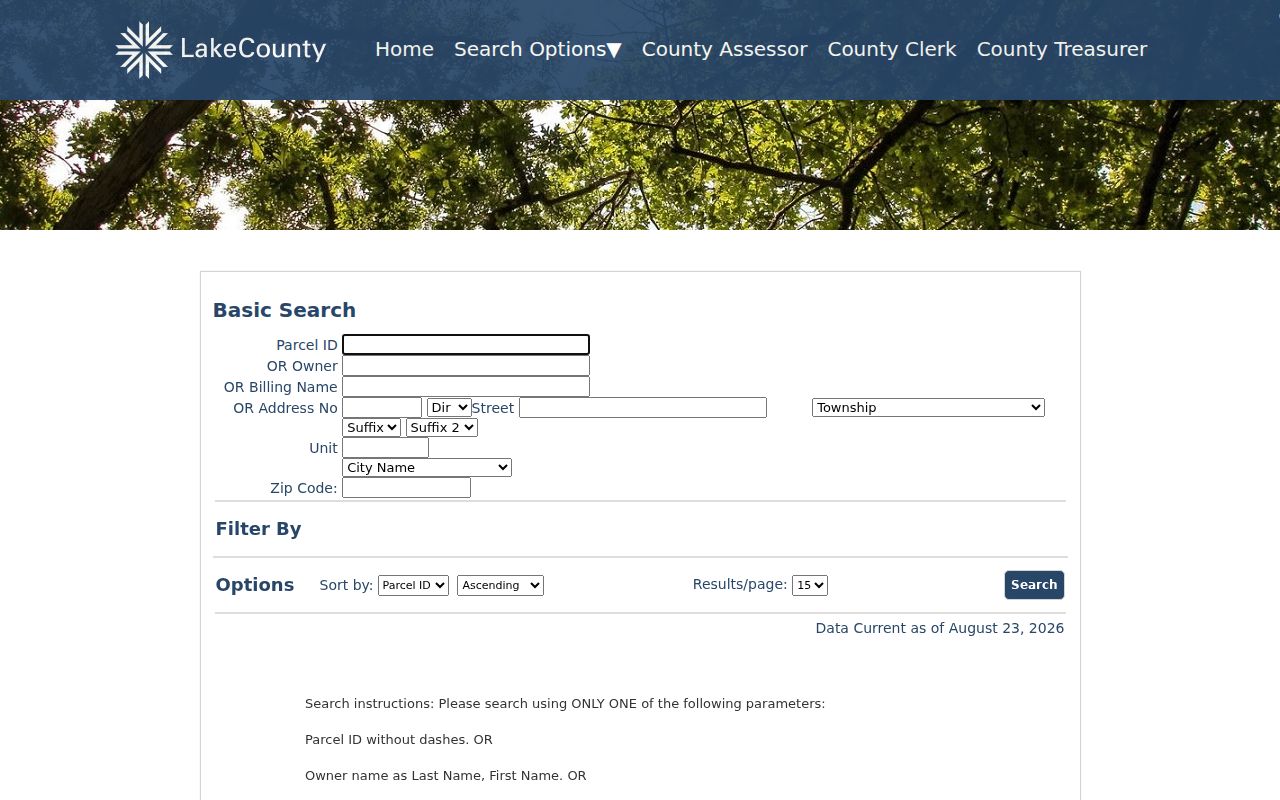The height and width of the screenshot is (800, 1280).
Task: Click the Search button
Action: click(1034, 585)
